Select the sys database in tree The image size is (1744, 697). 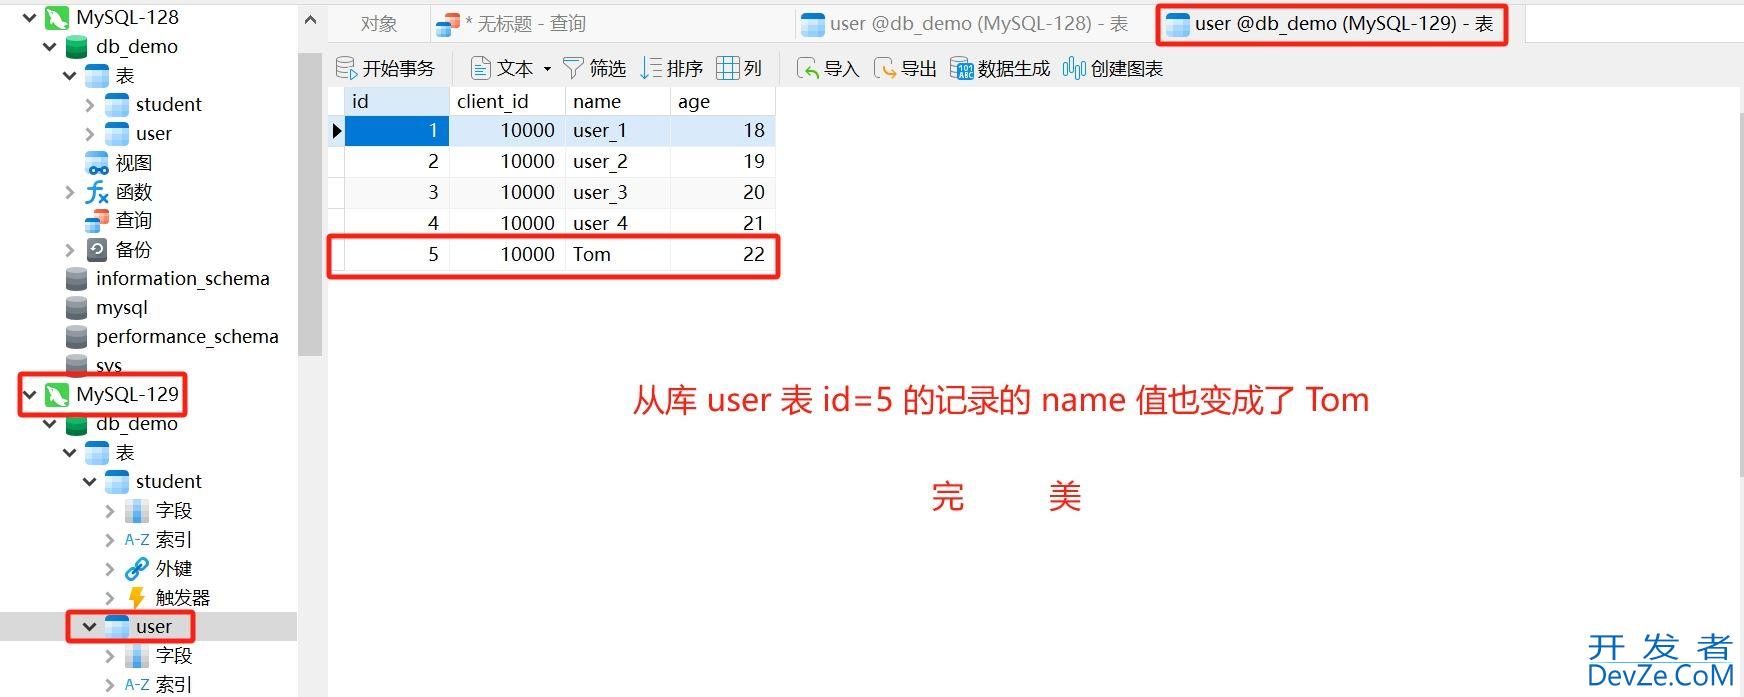(109, 365)
